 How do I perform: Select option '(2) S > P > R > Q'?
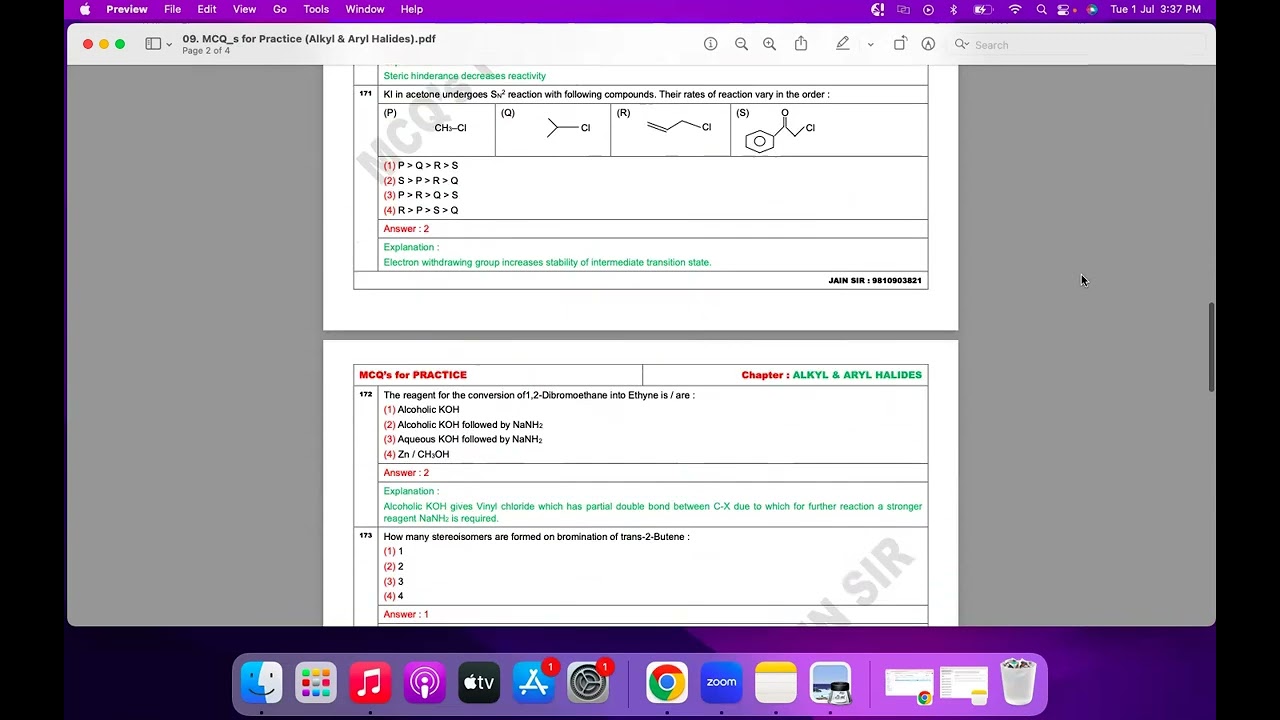(421, 180)
